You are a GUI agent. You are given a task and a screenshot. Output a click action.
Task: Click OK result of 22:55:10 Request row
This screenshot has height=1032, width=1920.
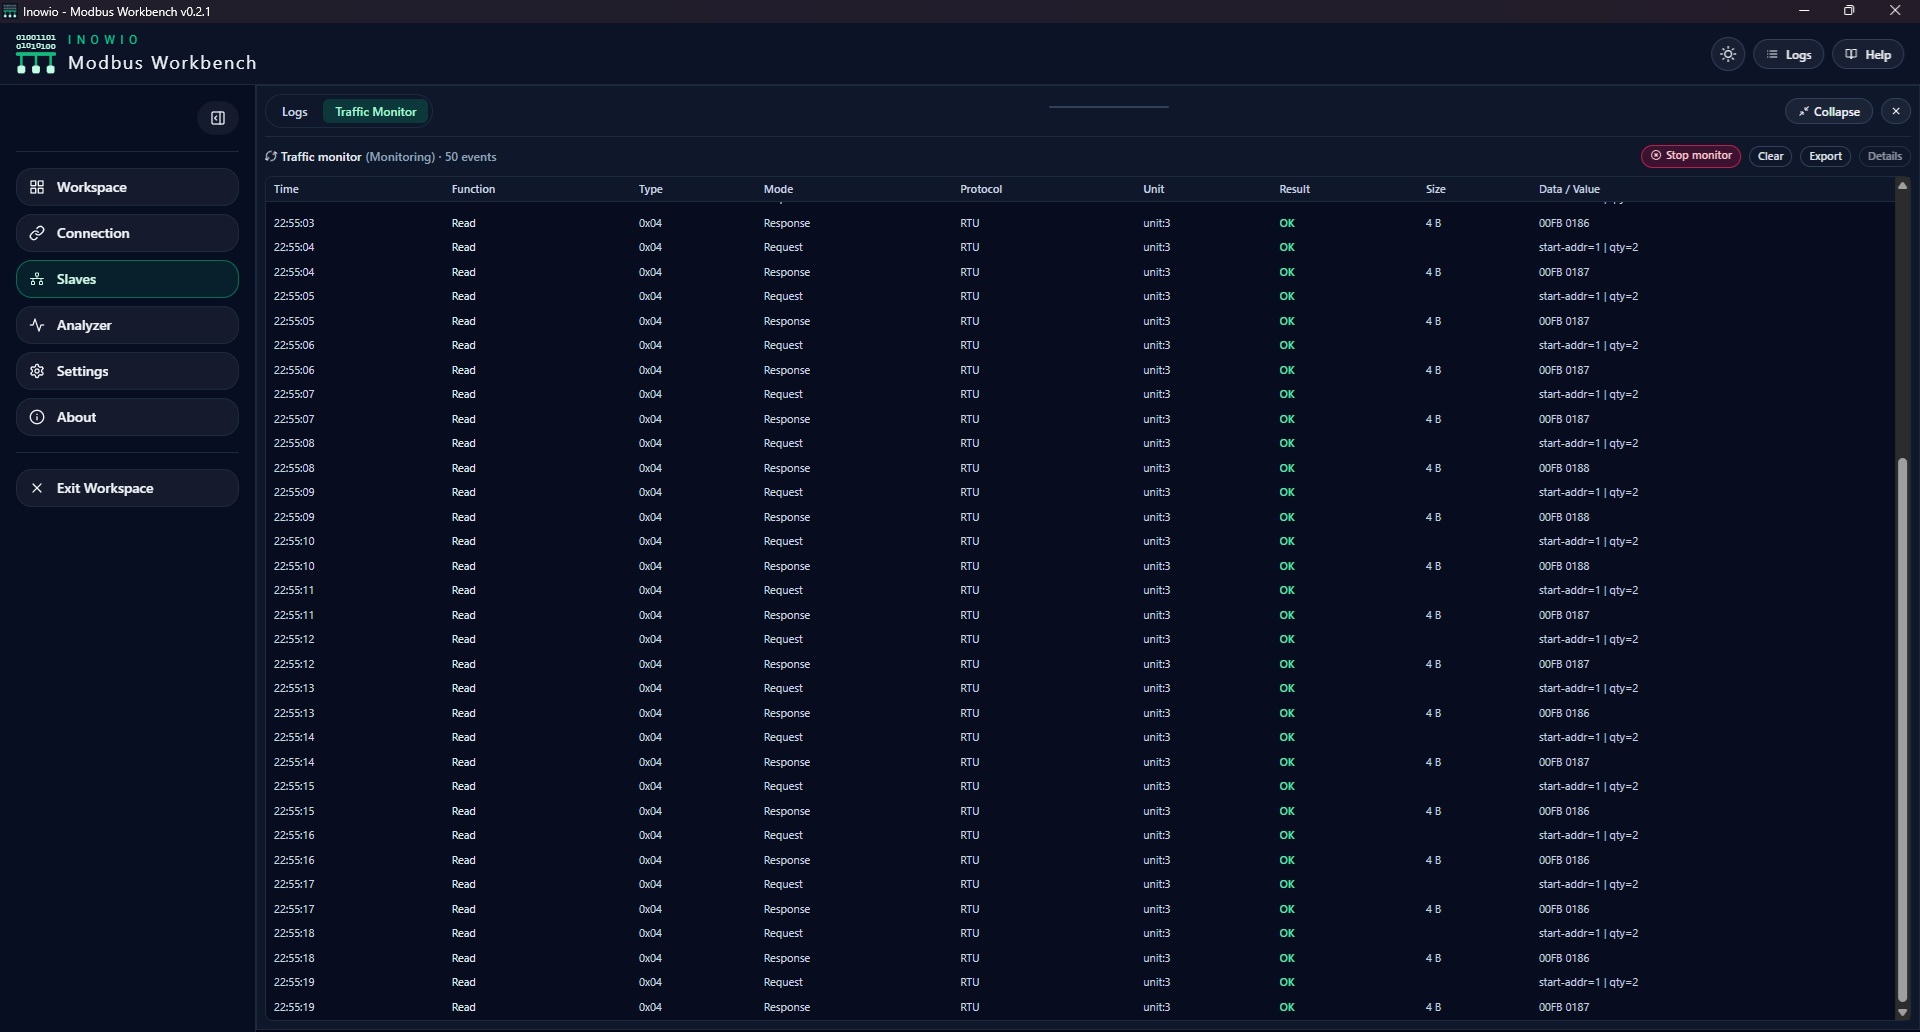1287,541
